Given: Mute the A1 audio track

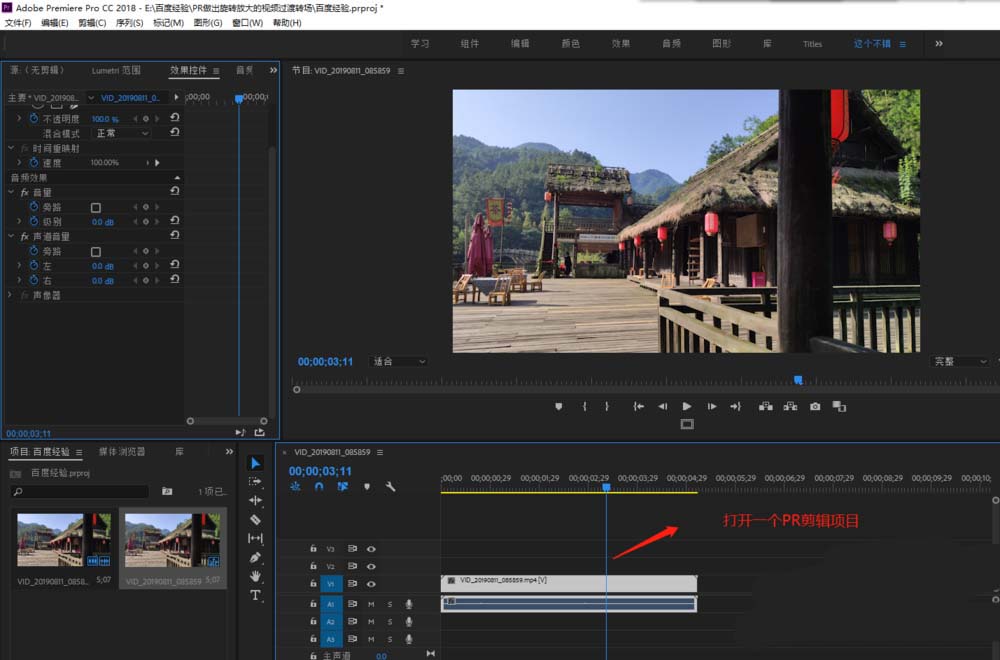Looking at the screenshot, I should point(370,604).
